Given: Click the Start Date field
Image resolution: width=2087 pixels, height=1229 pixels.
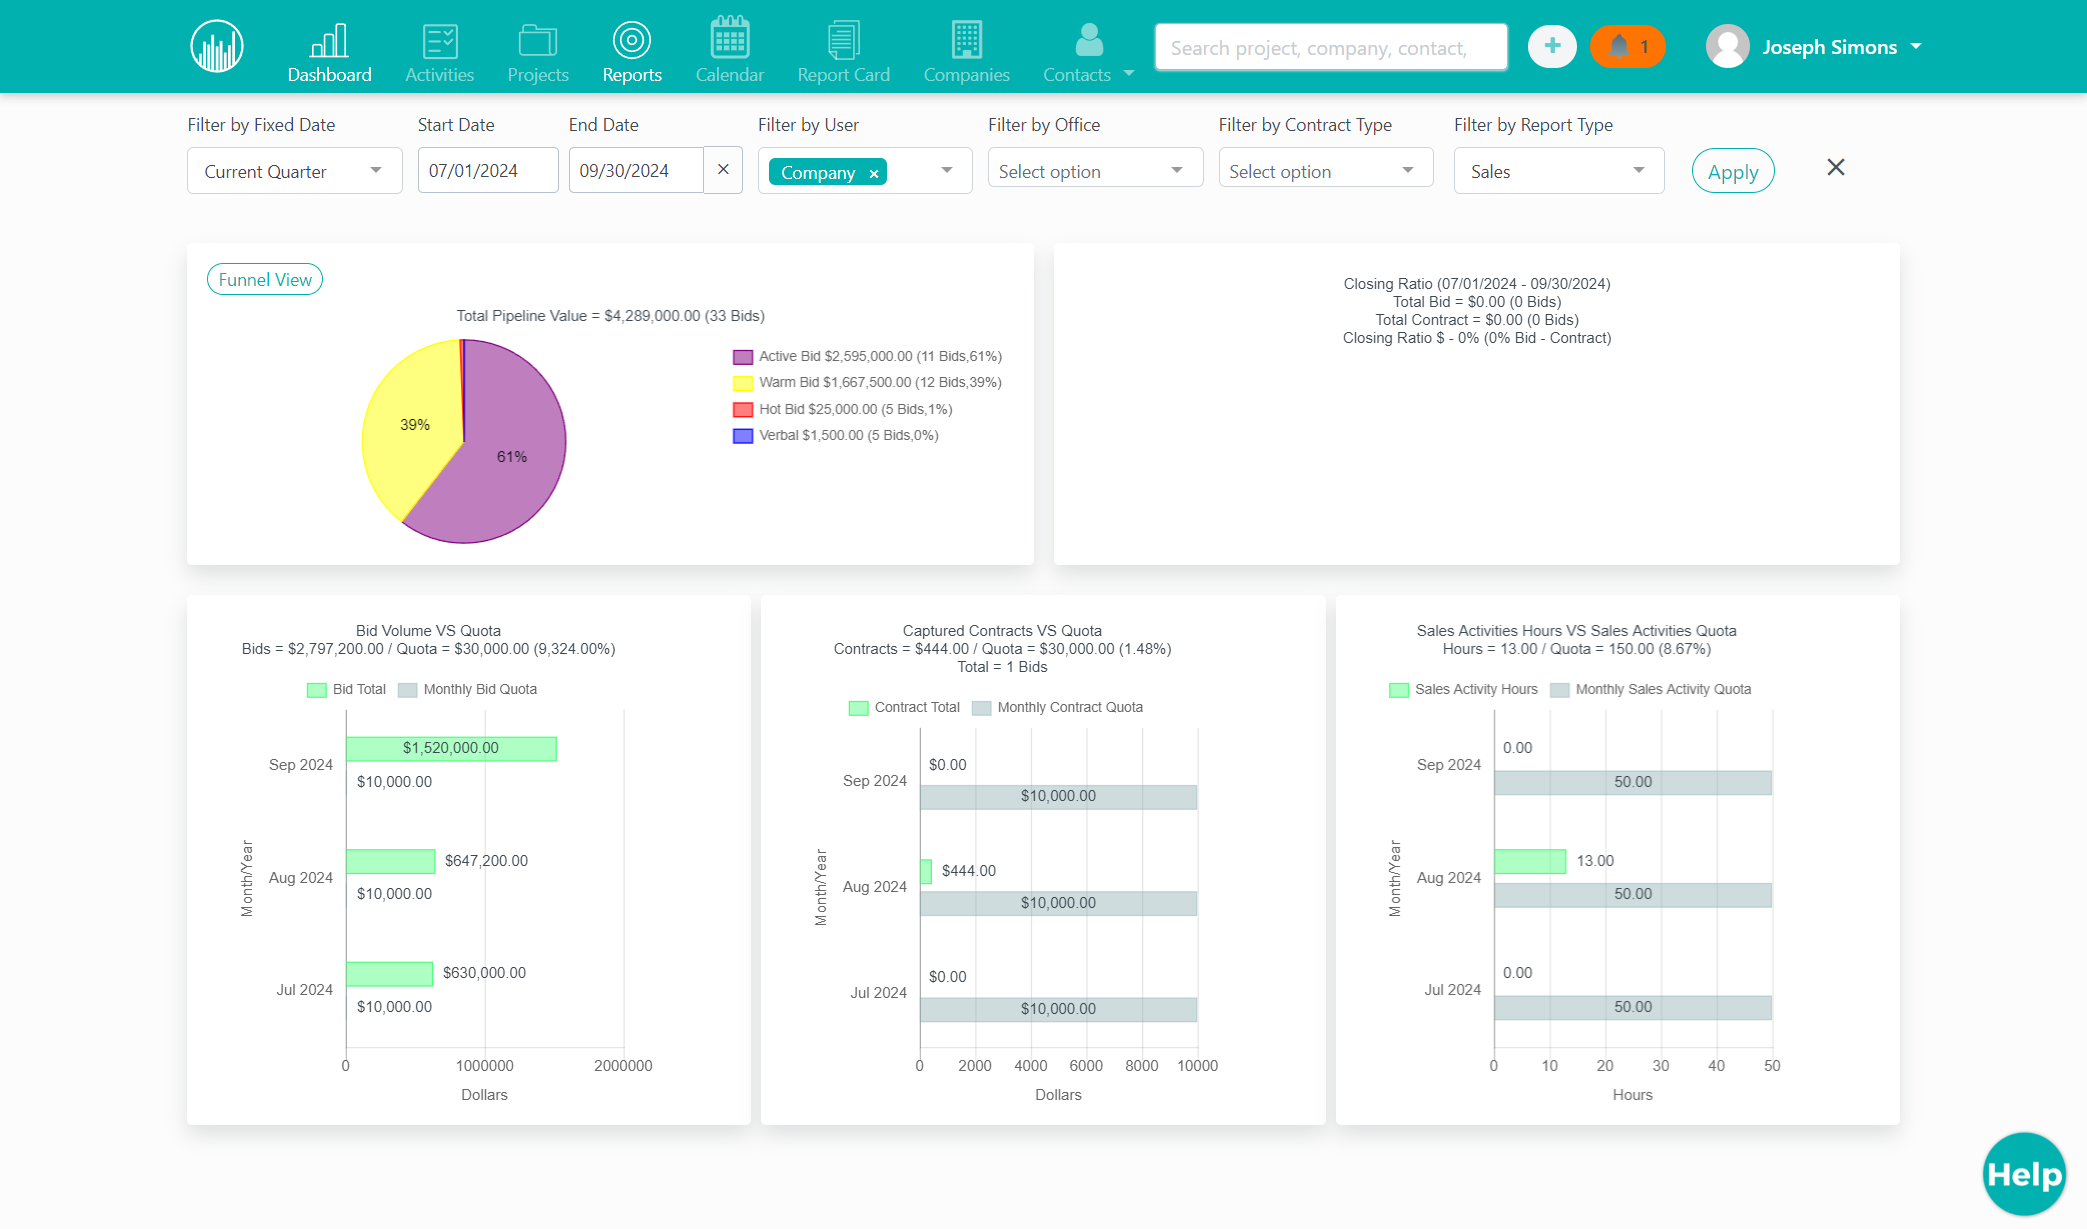Looking at the screenshot, I should point(488,170).
